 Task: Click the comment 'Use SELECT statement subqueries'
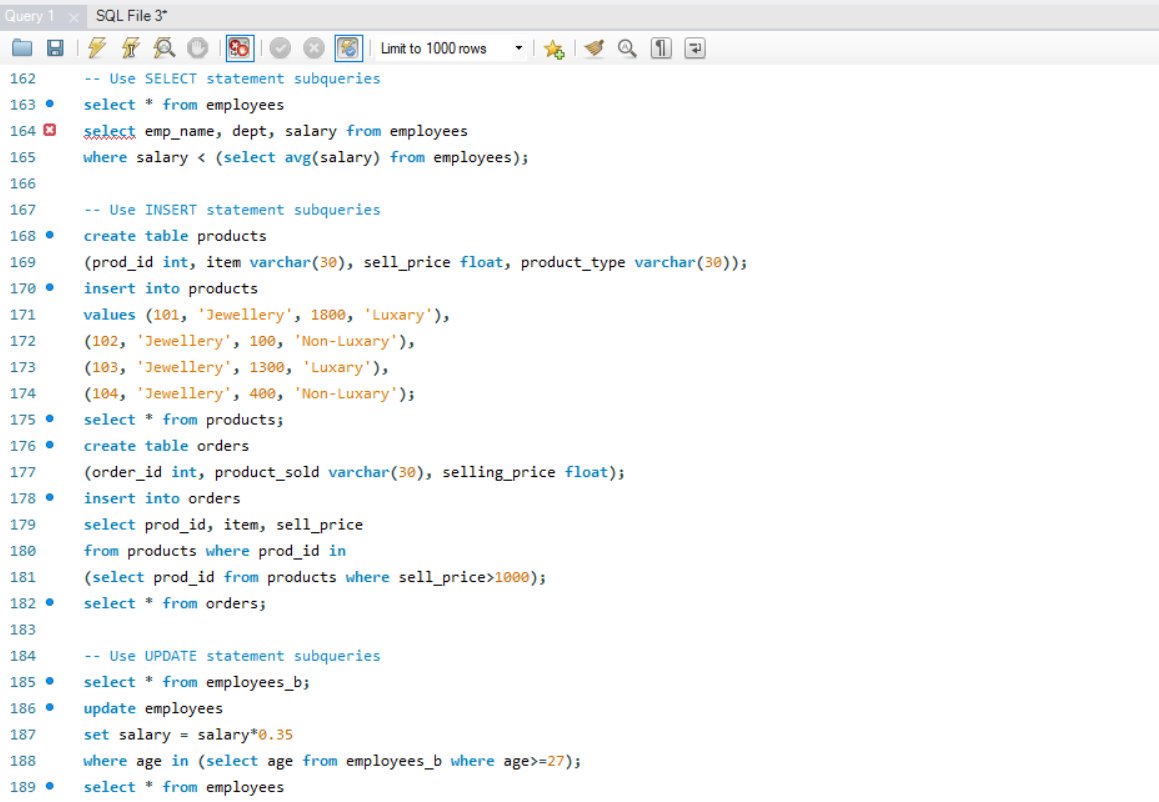tap(245, 78)
